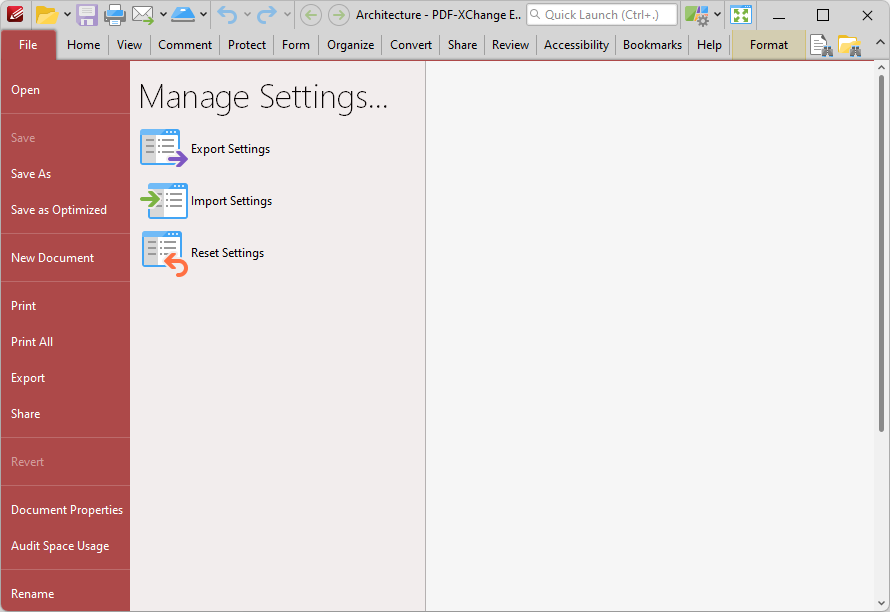Choose Save as Optimized
This screenshot has width=890, height=612.
point(65,210)
